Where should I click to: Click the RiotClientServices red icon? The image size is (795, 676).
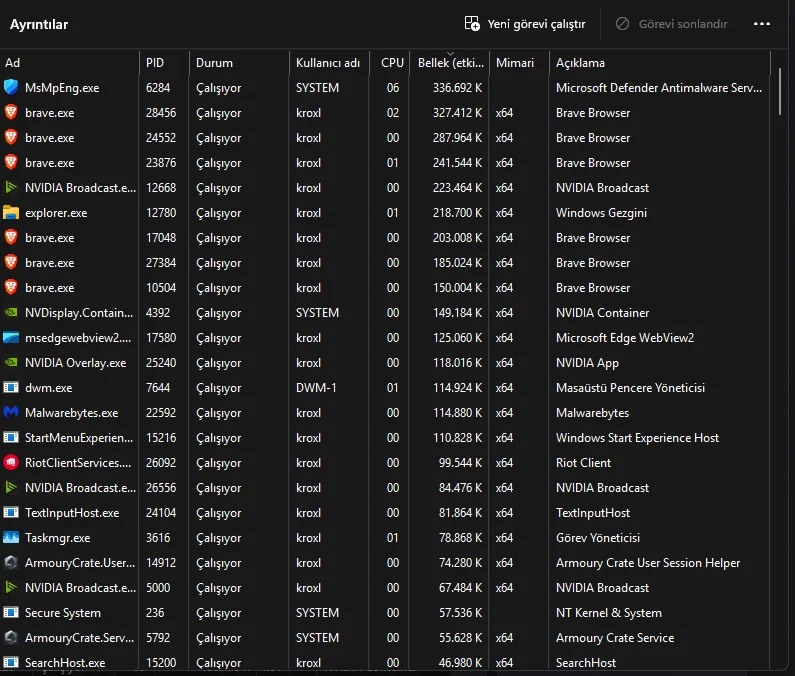pyautogui.click(x=11, y=462)
